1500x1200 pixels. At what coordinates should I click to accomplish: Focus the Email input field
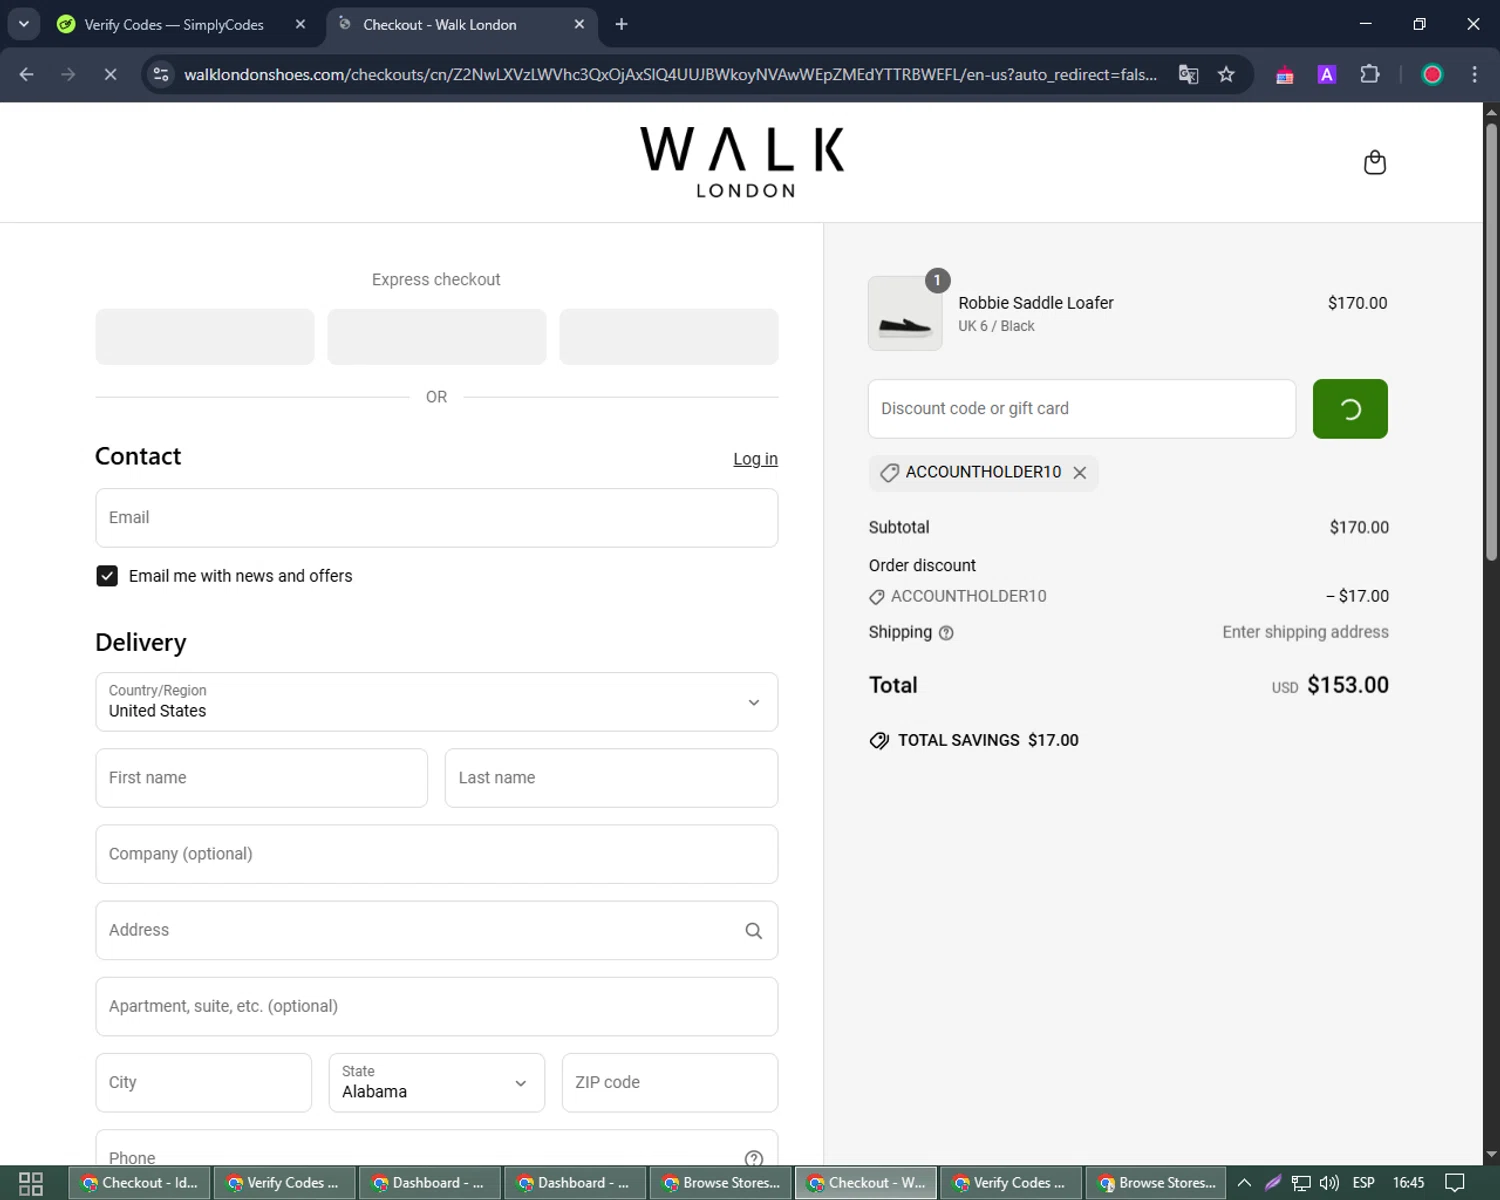tap(437, 518)
